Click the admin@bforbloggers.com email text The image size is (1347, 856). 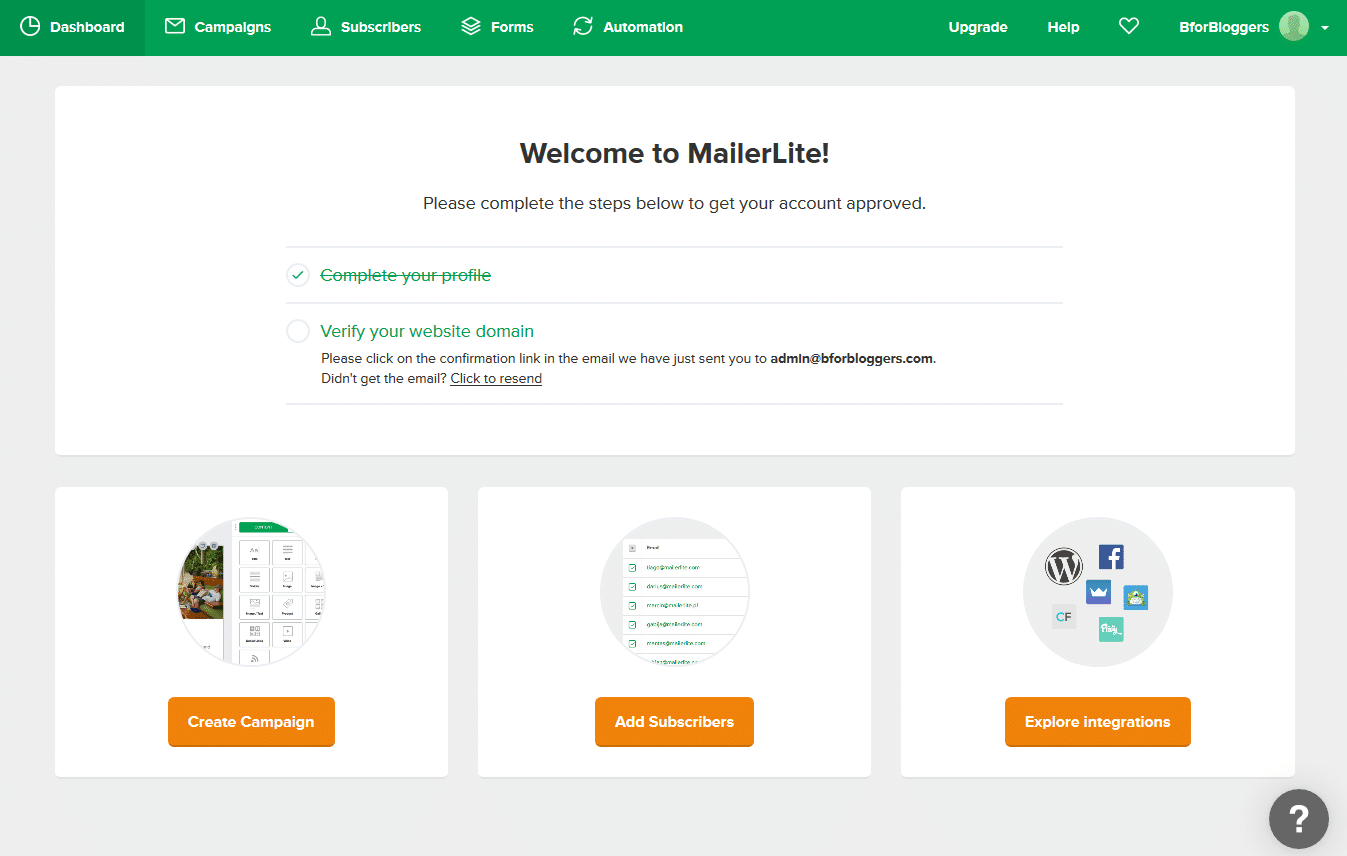(x=852, y=358)
